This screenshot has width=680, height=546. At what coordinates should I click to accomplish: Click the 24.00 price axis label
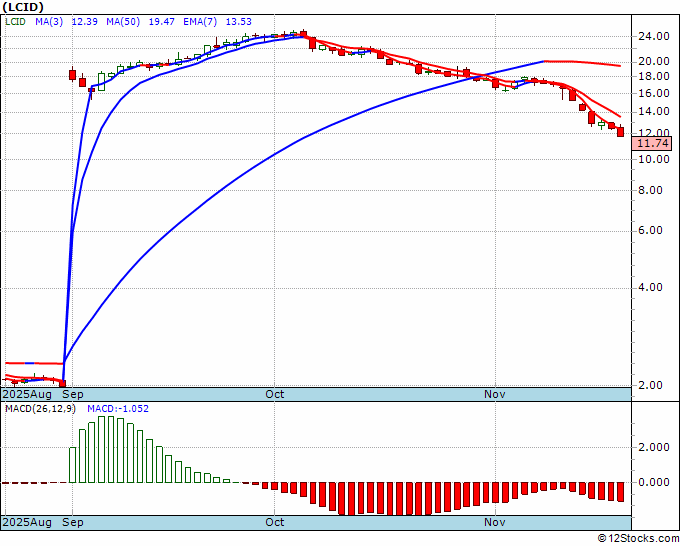click(654, 36)
